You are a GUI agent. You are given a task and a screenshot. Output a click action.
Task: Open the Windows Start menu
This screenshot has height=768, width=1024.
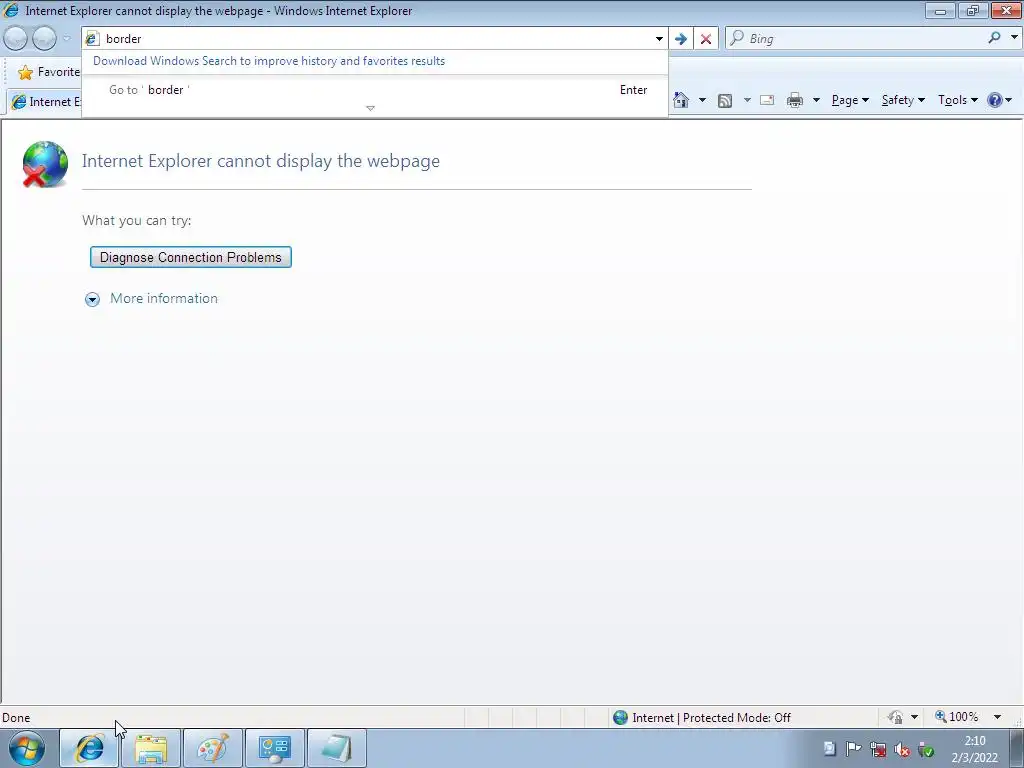(x=26, y=748)
